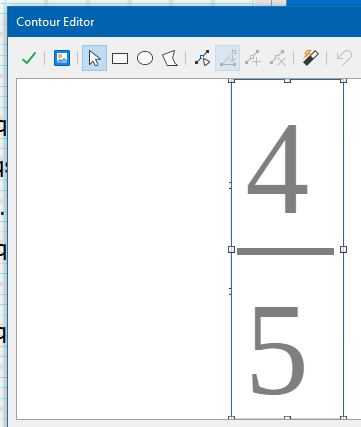This screenshot has height=427, width=361.
Task: Click the left-middle contour handle
Action: 231,249
